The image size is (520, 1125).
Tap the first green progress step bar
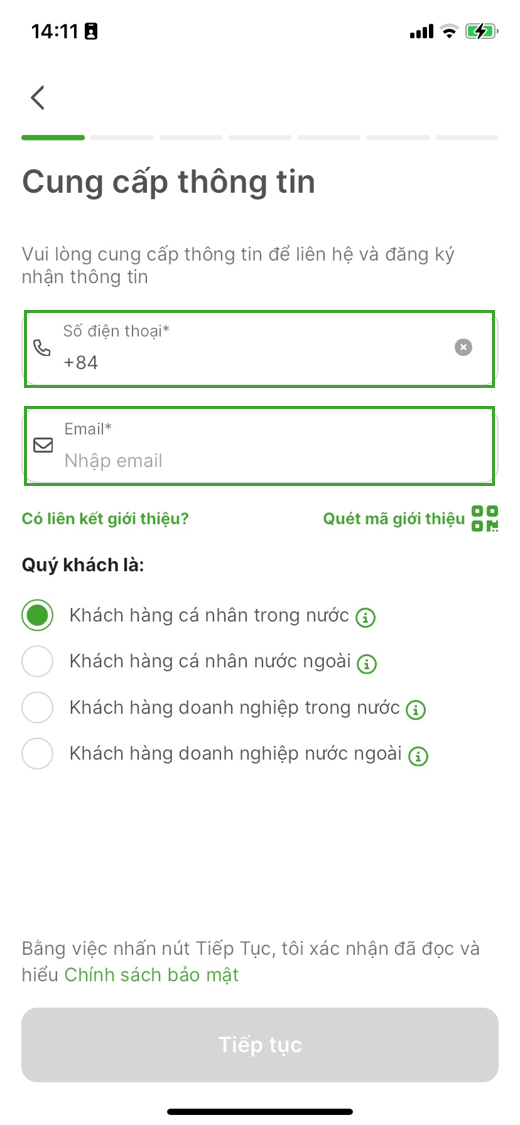tap(53, 136)
